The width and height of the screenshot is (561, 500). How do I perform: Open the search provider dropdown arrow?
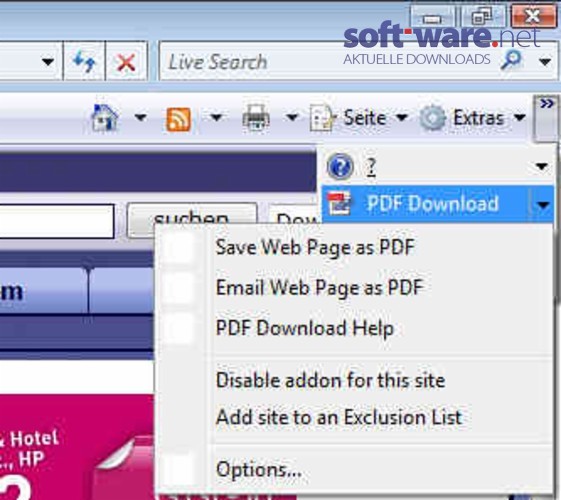coord(545,62)
